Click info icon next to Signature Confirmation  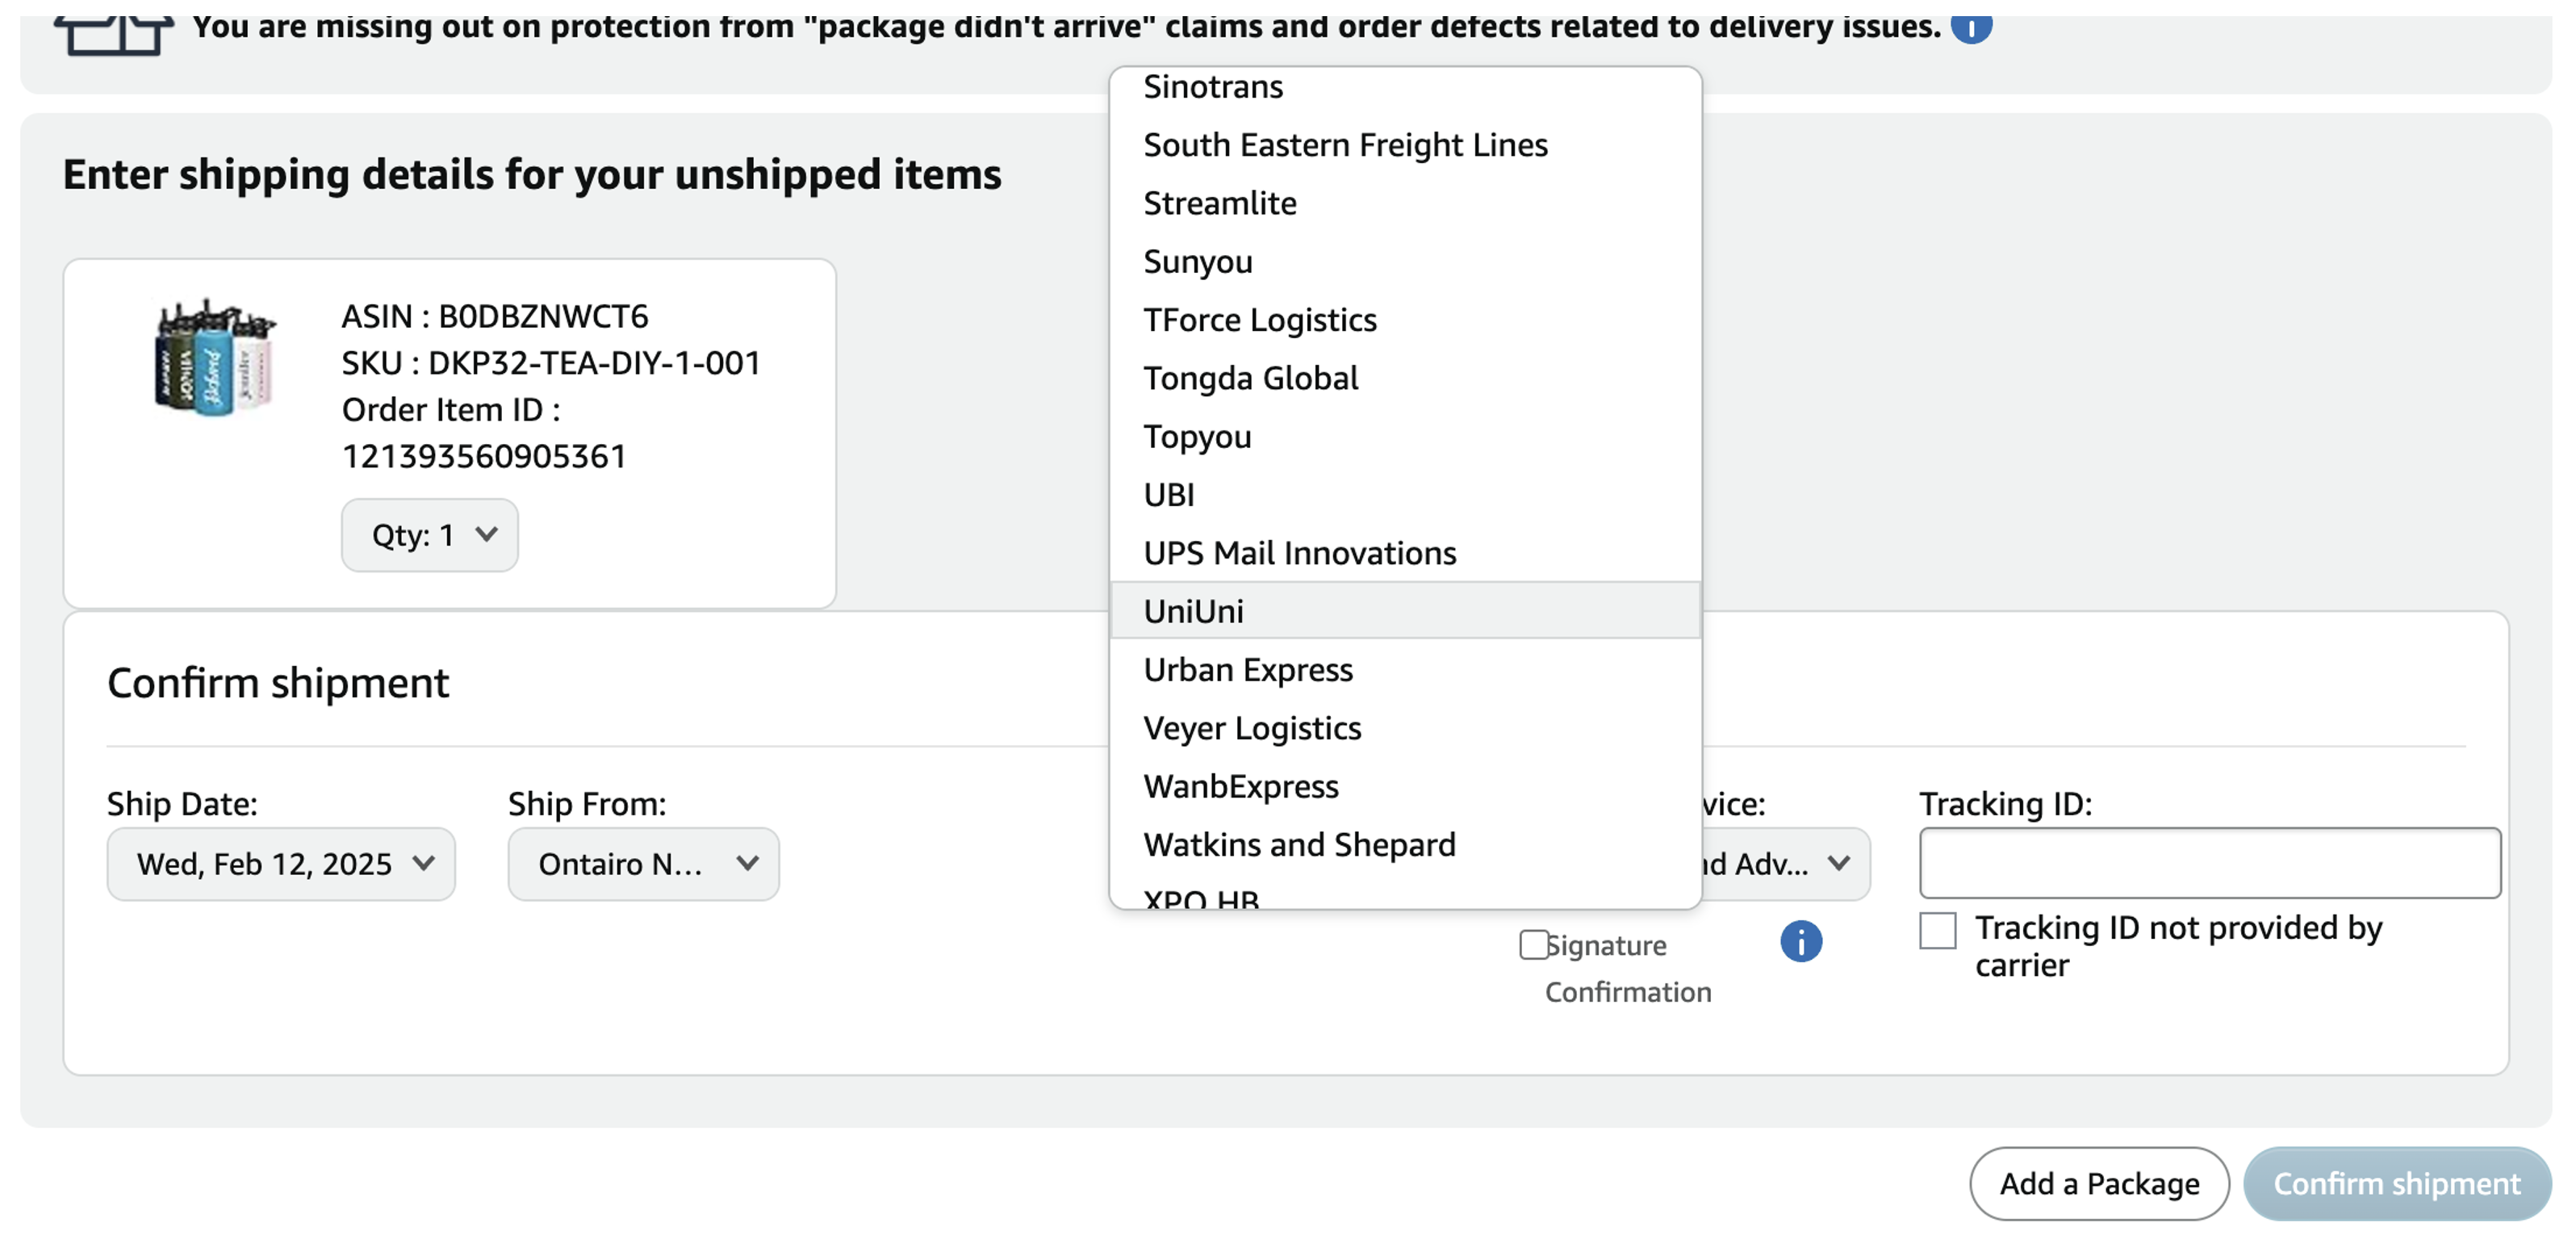pyautogui.click(x=1800, y=941)
